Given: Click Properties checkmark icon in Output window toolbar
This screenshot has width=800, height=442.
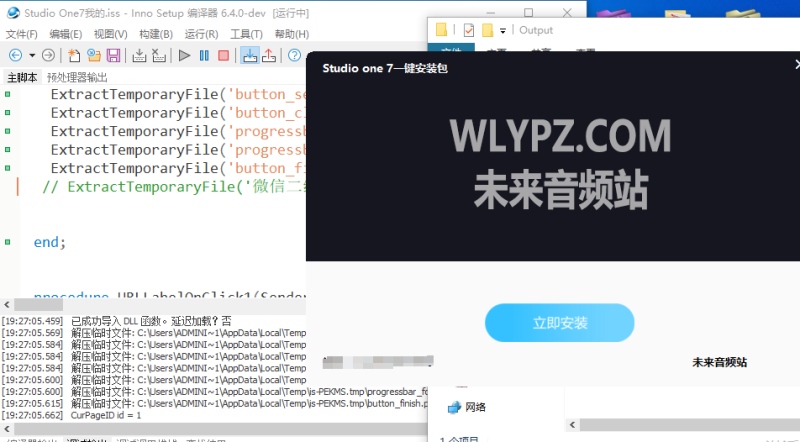Looking at the screenshot, I should [x=468, y=30].
